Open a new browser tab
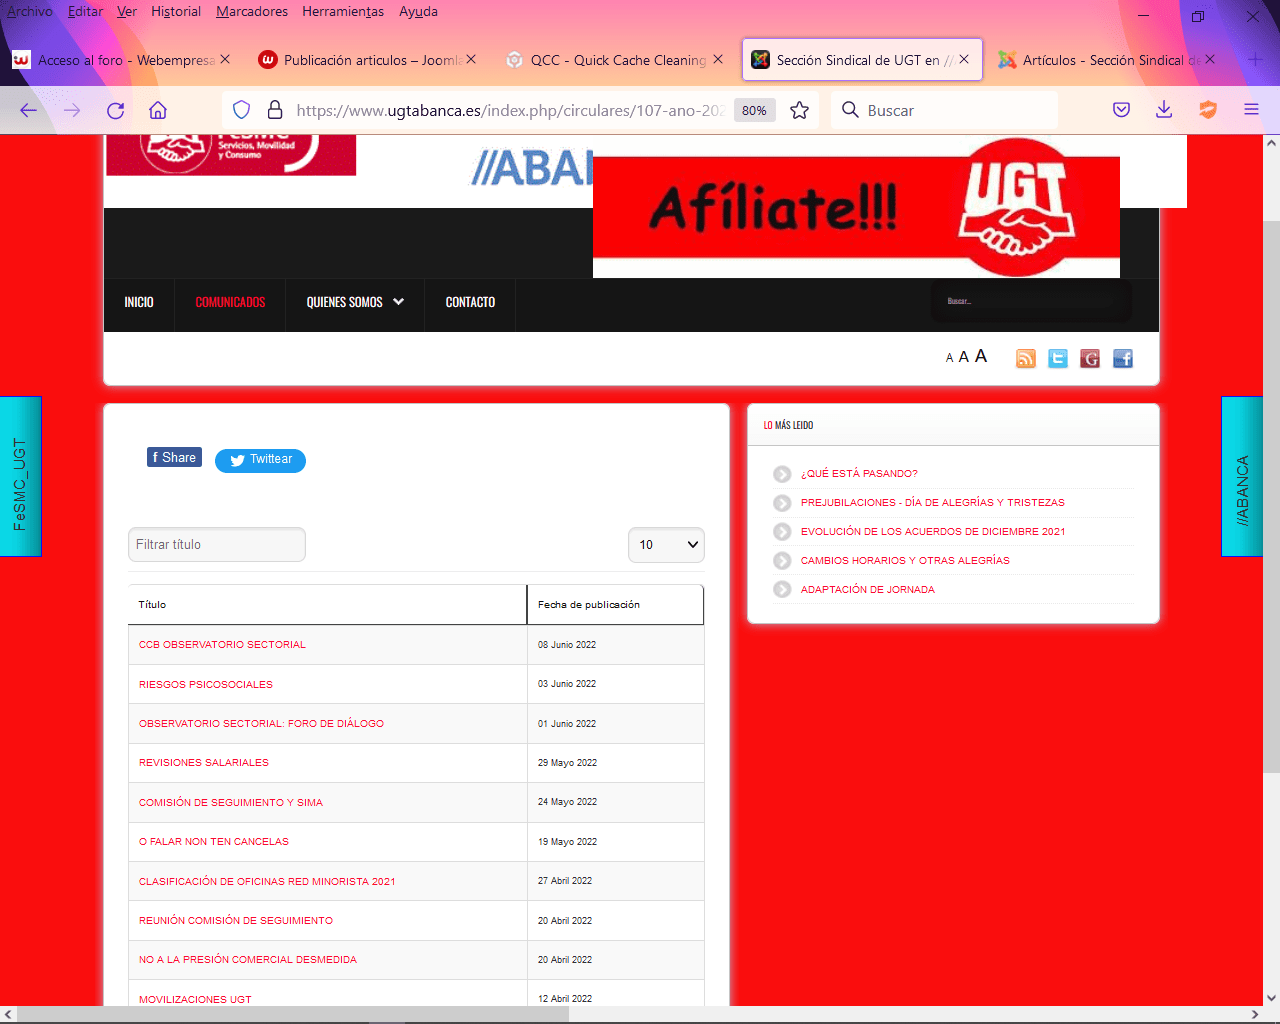The height and width of the screenshot is (1024, 1280). (x=1255, y=60)
